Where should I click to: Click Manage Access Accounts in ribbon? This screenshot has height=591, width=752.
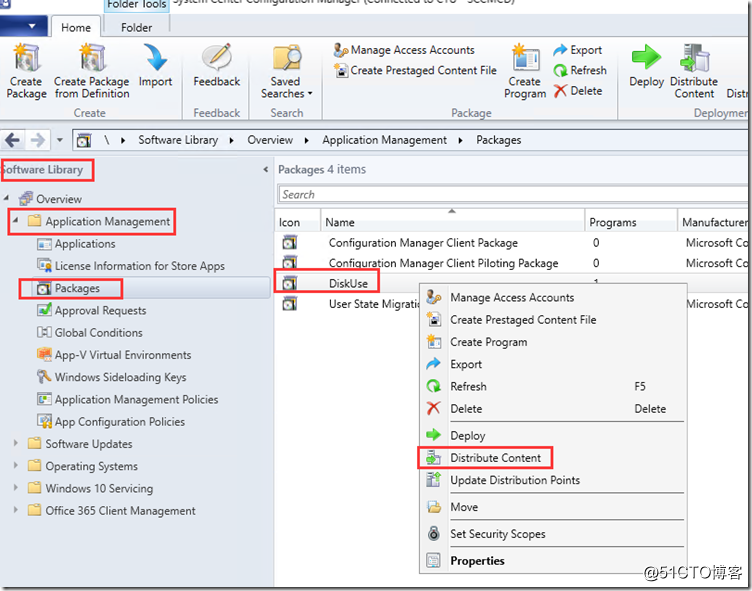404,50
